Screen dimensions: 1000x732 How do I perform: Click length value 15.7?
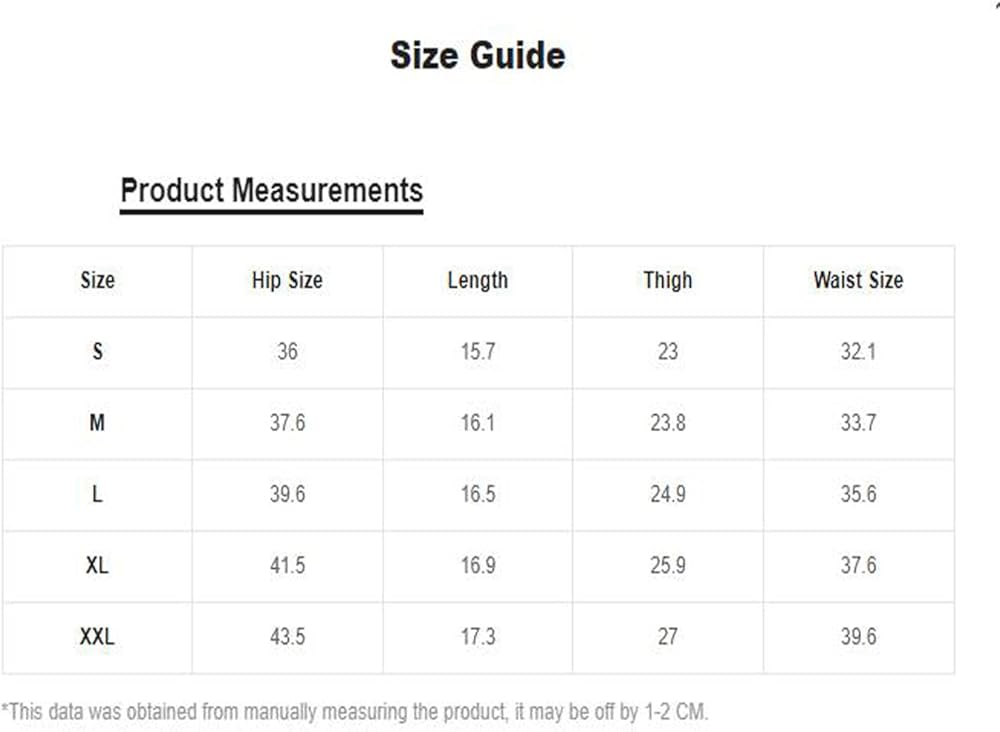pos(477,352)
